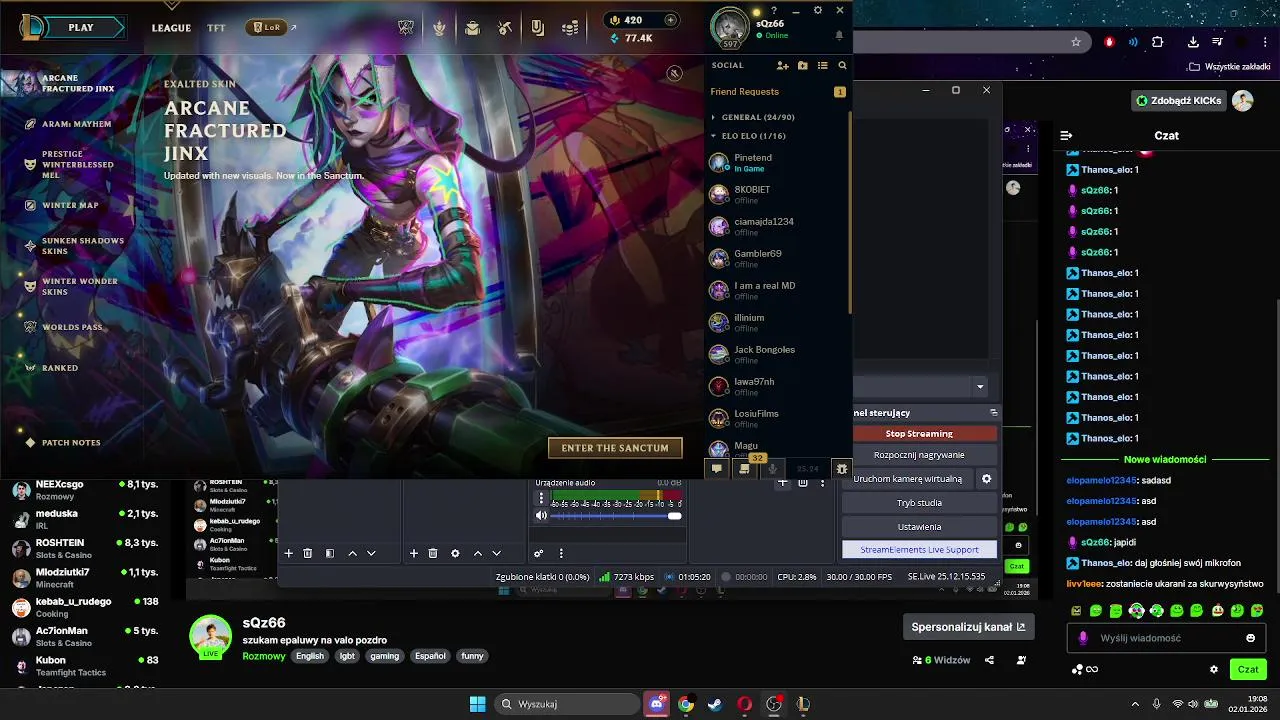Open OBS dropdown arrow above control panel
Image resolution: width=1280 pixels, height=720 pixels.
tap(980, 387)
